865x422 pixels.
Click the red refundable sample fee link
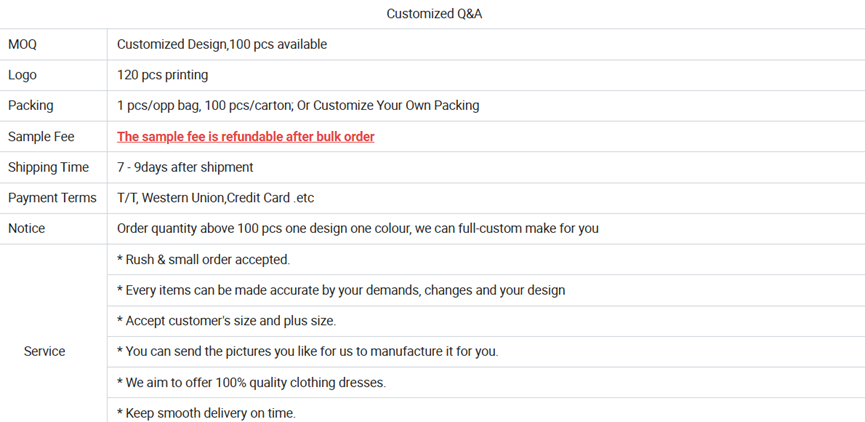[245, 136]
